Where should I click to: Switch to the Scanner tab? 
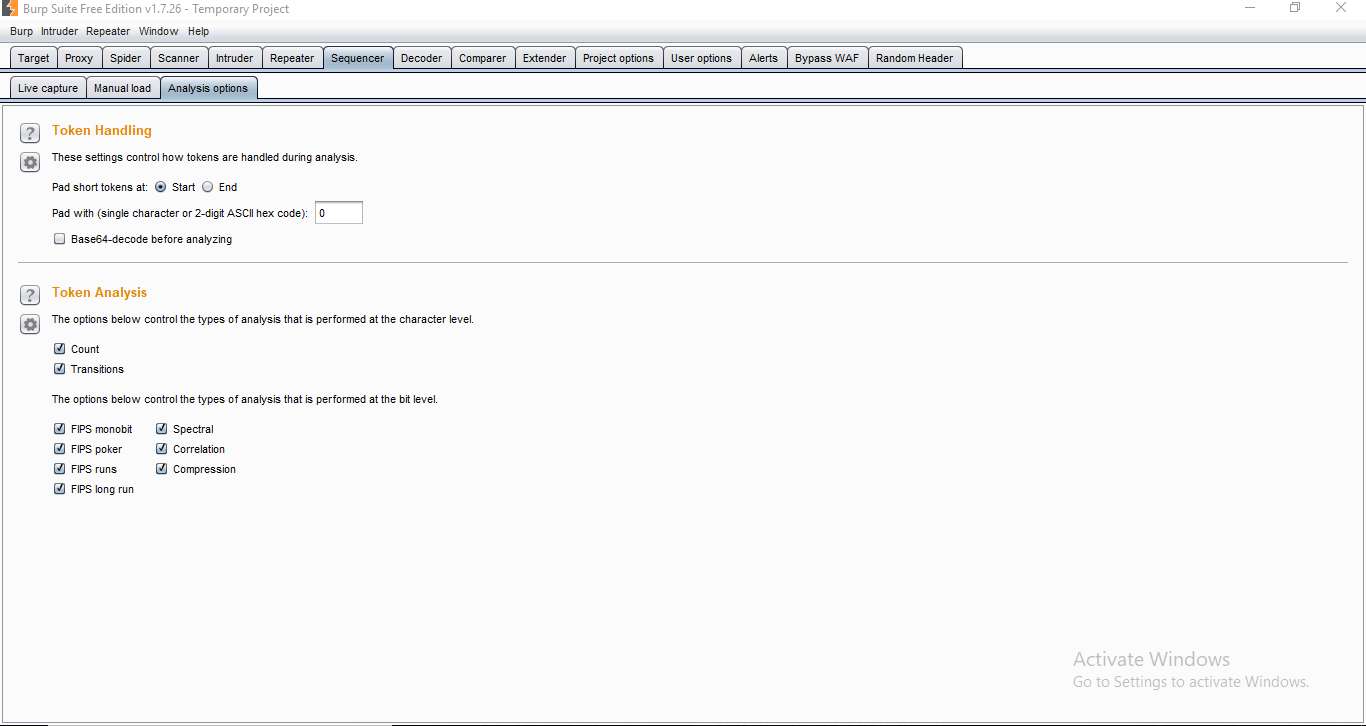point(179,58)
